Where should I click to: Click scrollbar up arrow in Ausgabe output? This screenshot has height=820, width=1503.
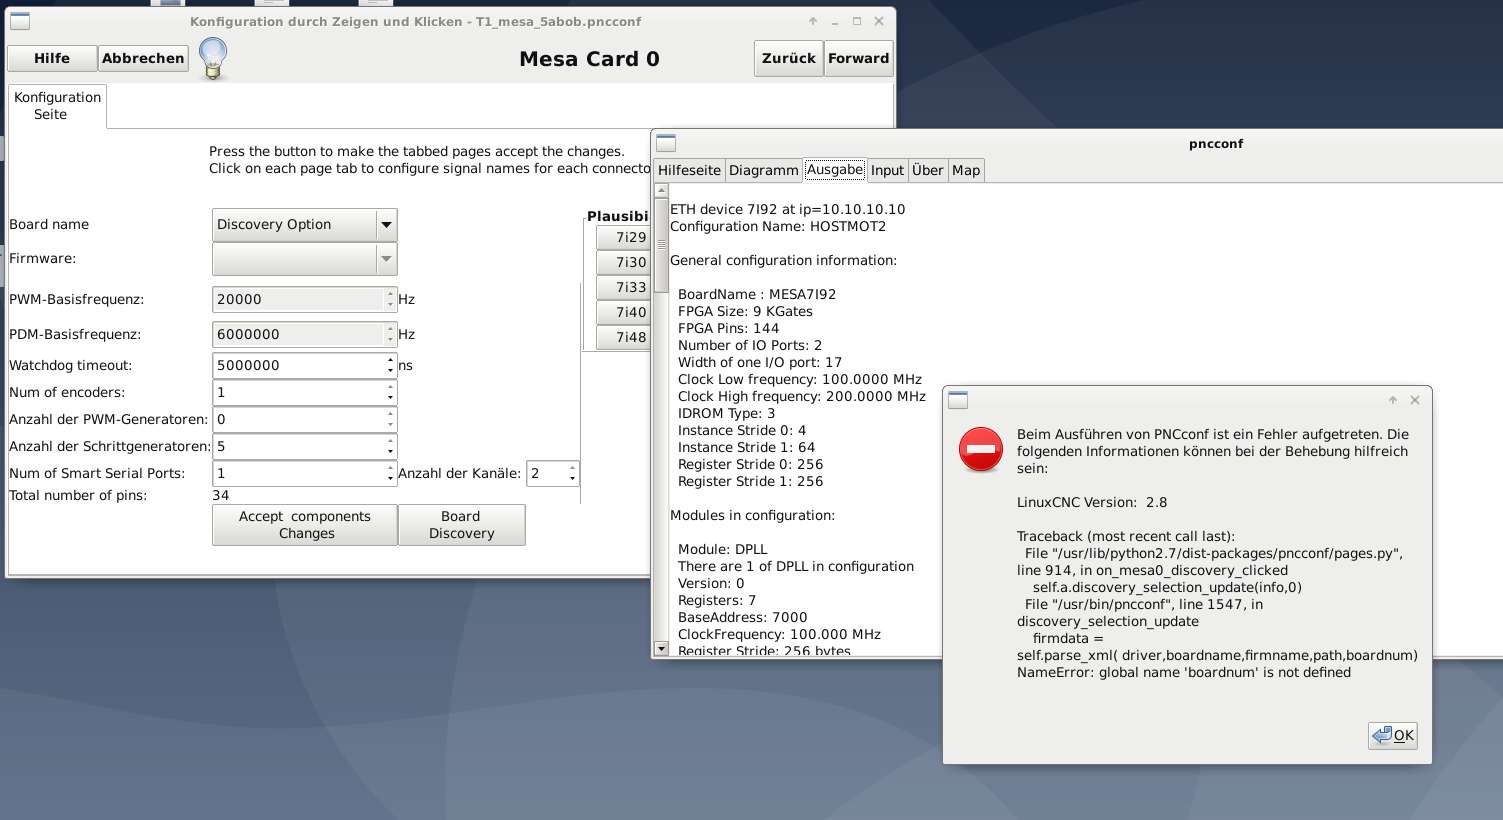(661, 190)
